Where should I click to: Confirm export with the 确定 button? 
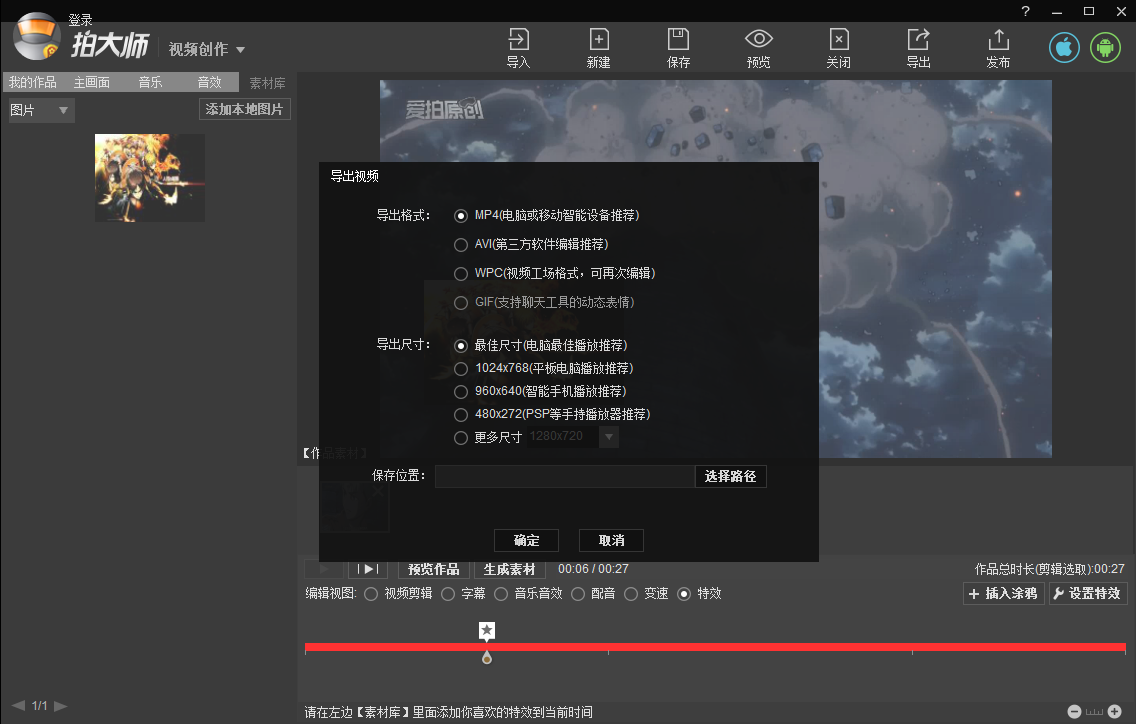(526, 540)
